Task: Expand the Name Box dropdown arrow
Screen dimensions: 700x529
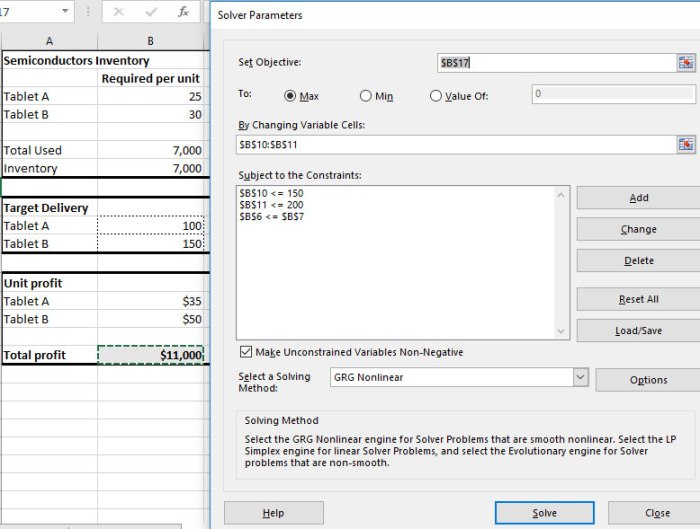Action: pyautogui.click(x=66, y=12)
